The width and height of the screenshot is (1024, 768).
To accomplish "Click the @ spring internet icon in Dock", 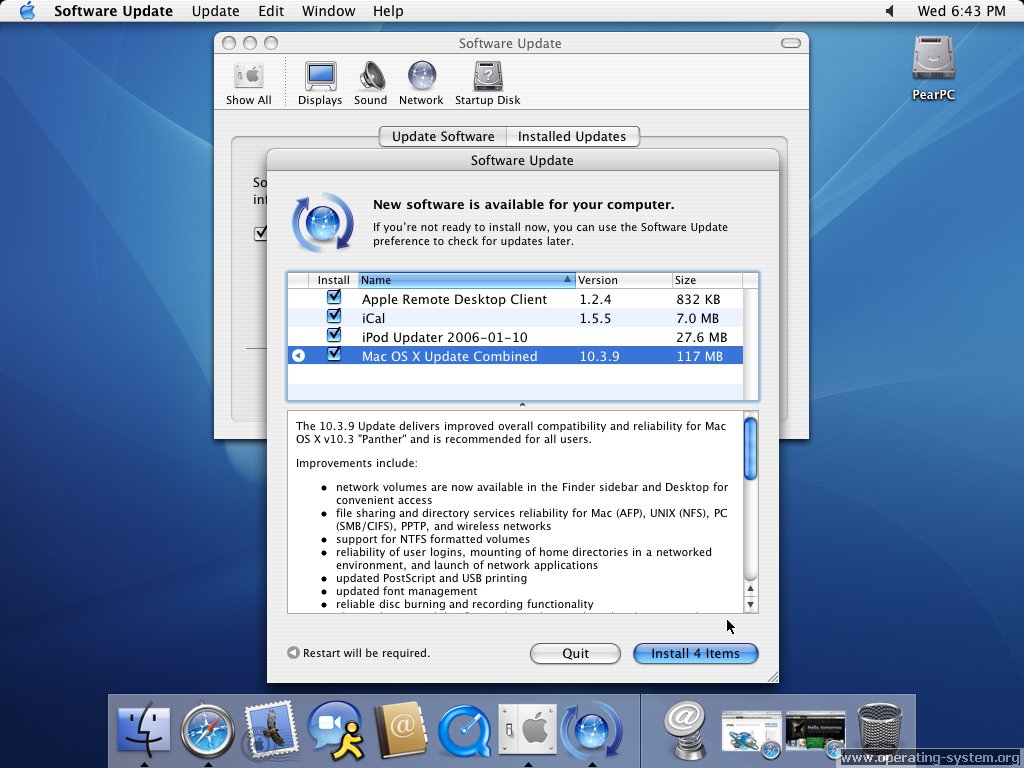I will [684, 729].
